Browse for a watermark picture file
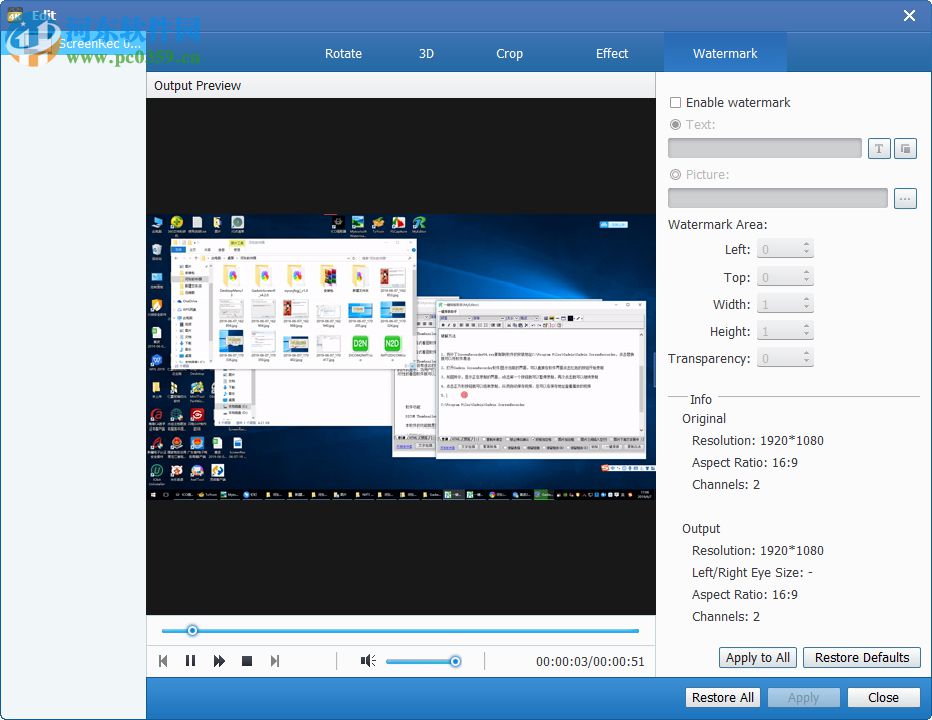Image resolution: width=932 pixels, height=720 pixels. (x=904, y=198)
